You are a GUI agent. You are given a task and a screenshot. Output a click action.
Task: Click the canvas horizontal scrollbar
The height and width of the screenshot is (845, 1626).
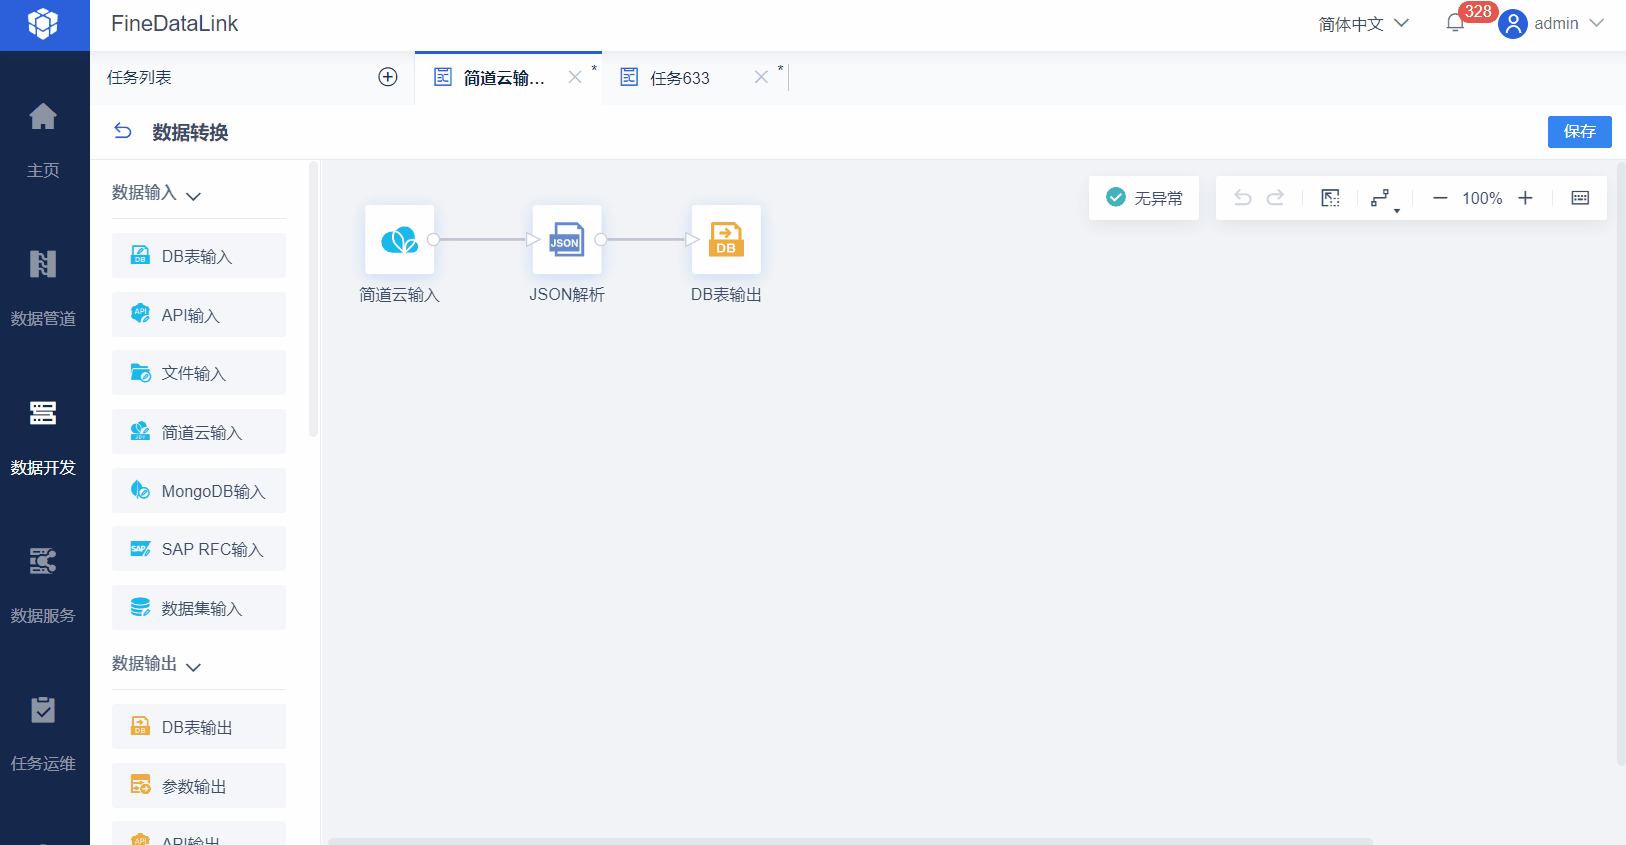(850, 841)
